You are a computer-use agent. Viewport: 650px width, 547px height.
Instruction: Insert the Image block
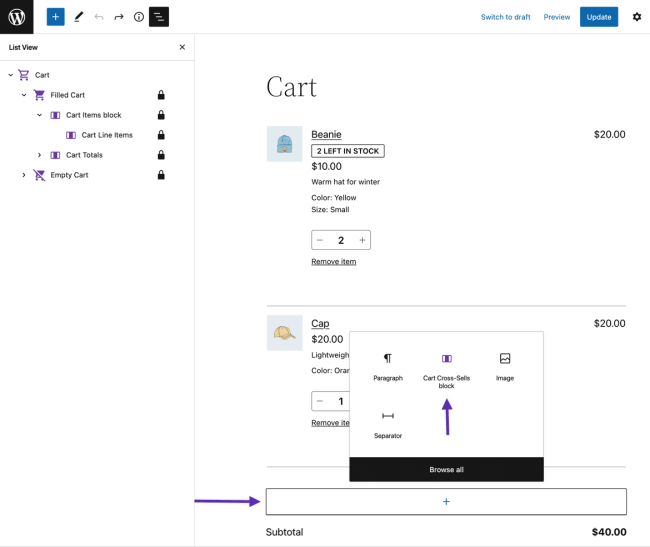[505, 366]
